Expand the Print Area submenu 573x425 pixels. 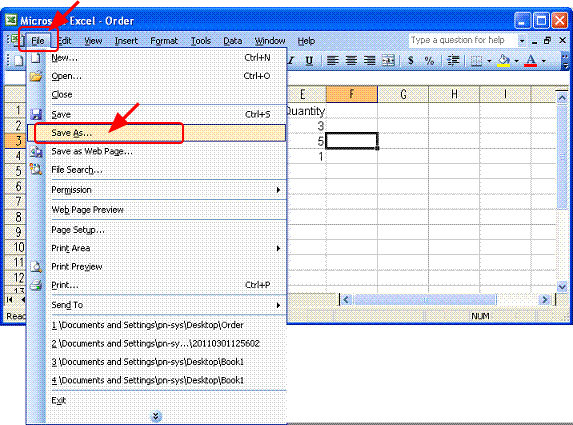(278, 248)
